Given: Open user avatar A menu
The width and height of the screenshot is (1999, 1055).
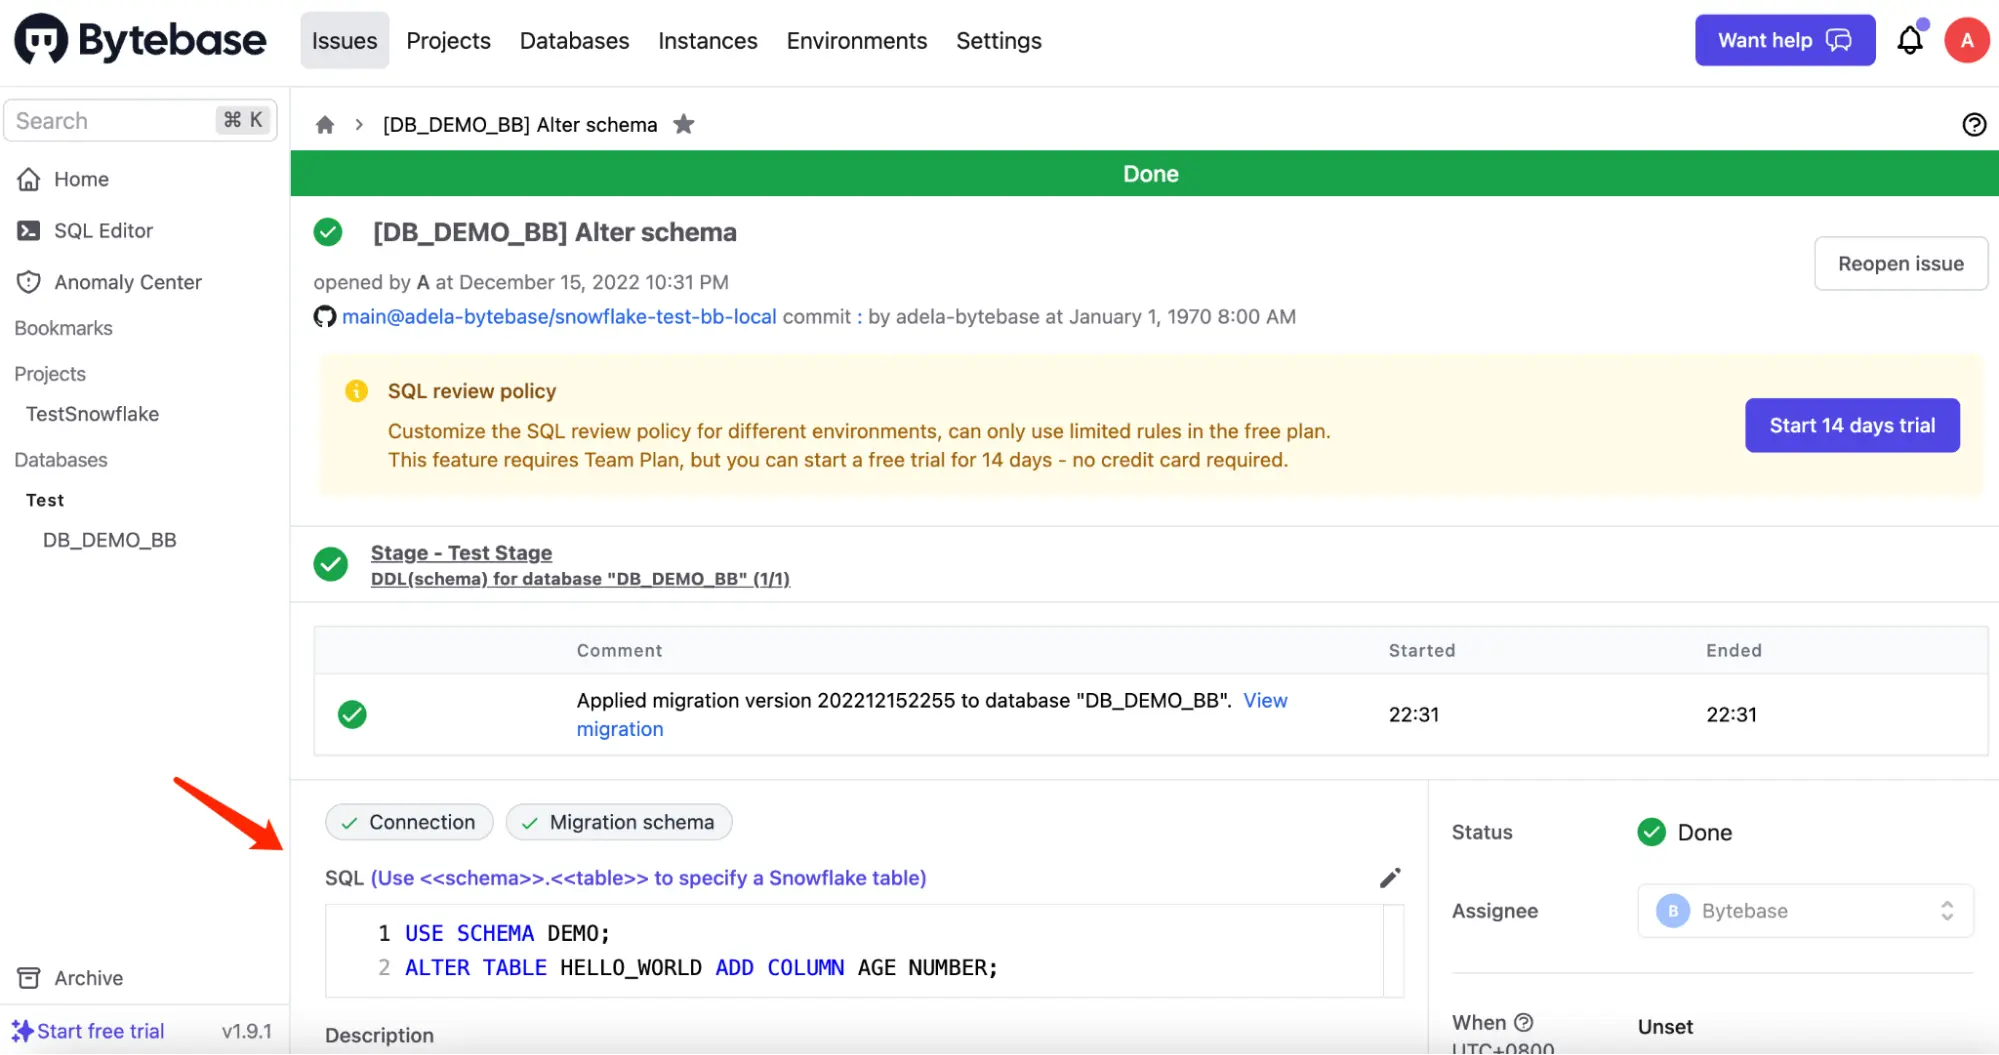Looking at the screenshot, I should (1966, 40).
